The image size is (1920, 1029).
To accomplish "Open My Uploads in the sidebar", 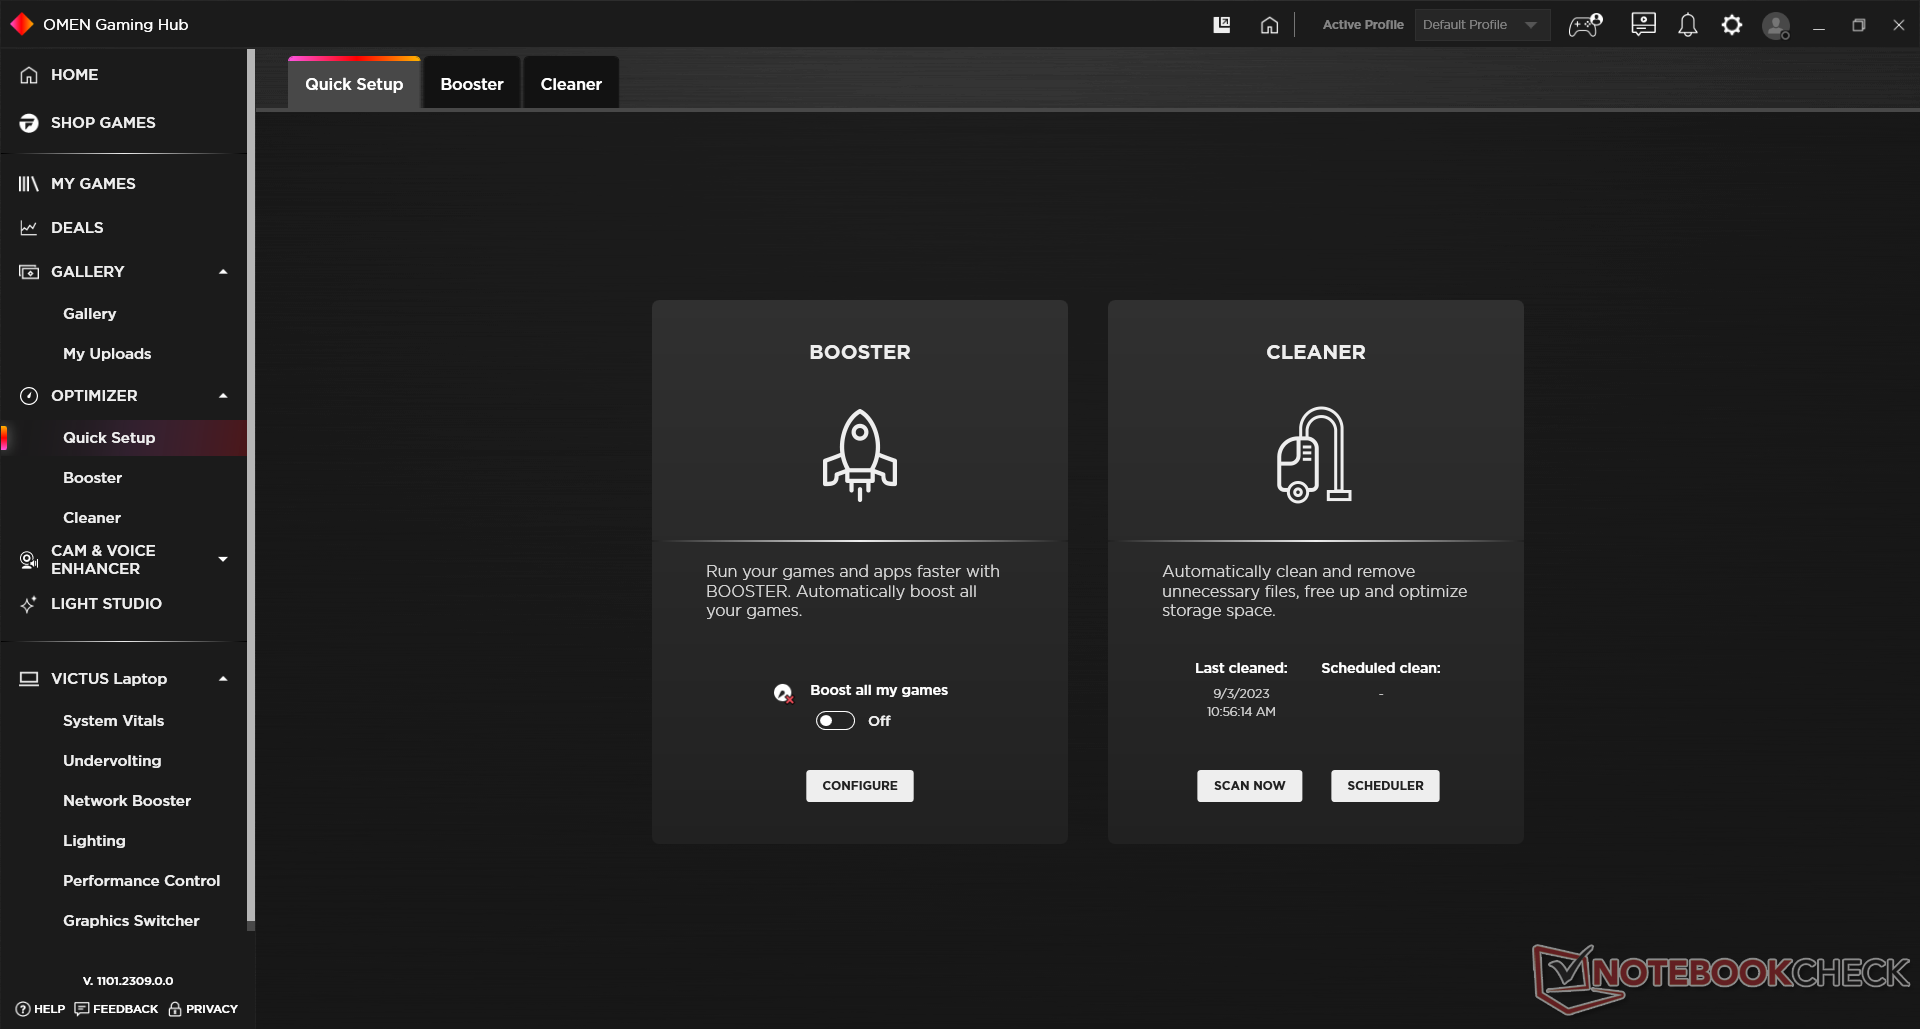I will (107, 354).
